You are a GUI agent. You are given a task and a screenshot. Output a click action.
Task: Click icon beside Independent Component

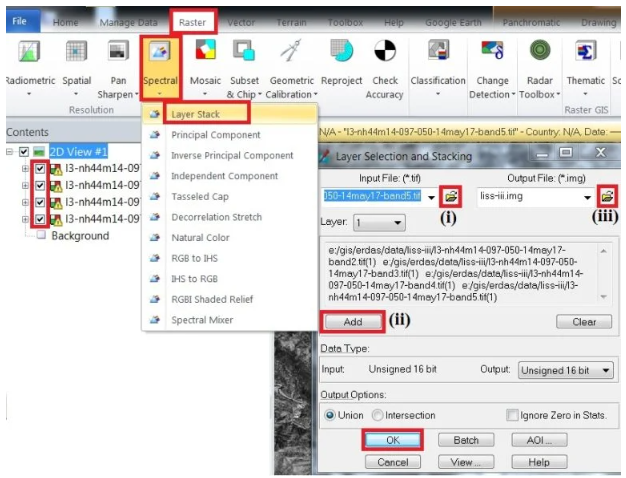[155, 176]
